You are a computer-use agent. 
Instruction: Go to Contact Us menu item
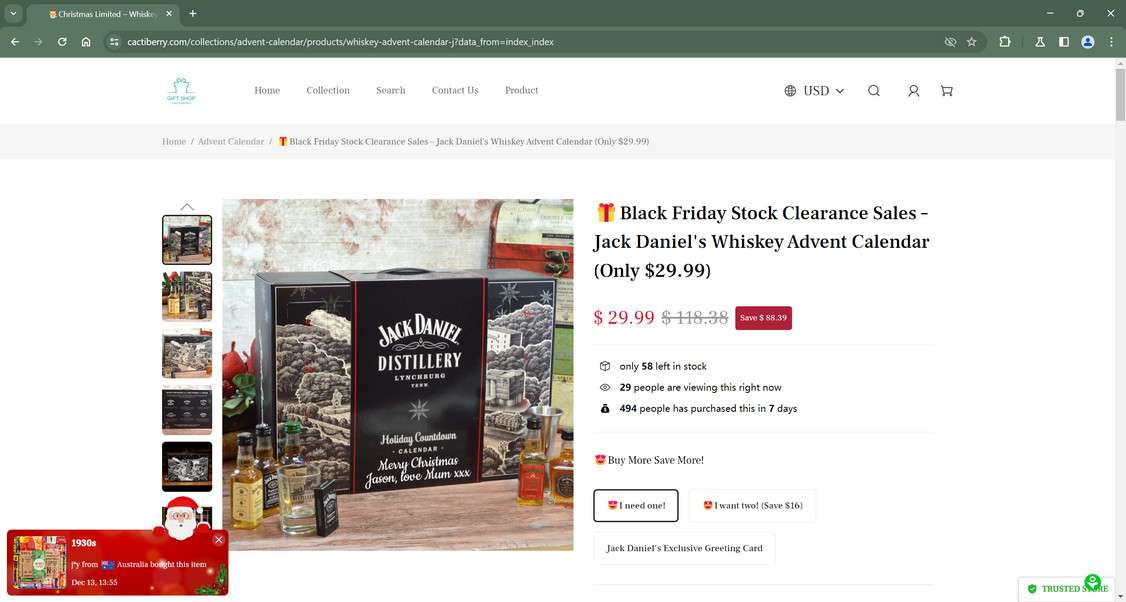(455, 91)
